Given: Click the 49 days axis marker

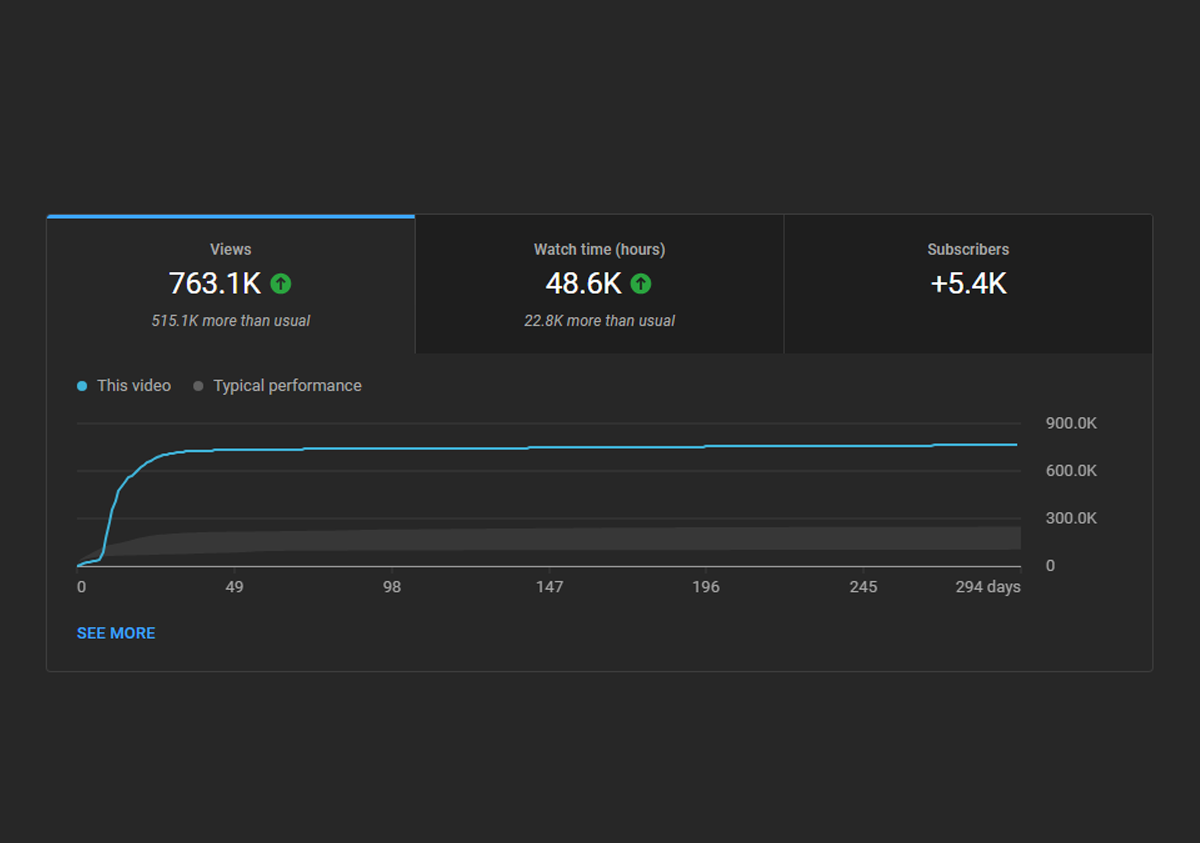Looking at the screenshot, I should pyautogui.click(x=235, y=587).
